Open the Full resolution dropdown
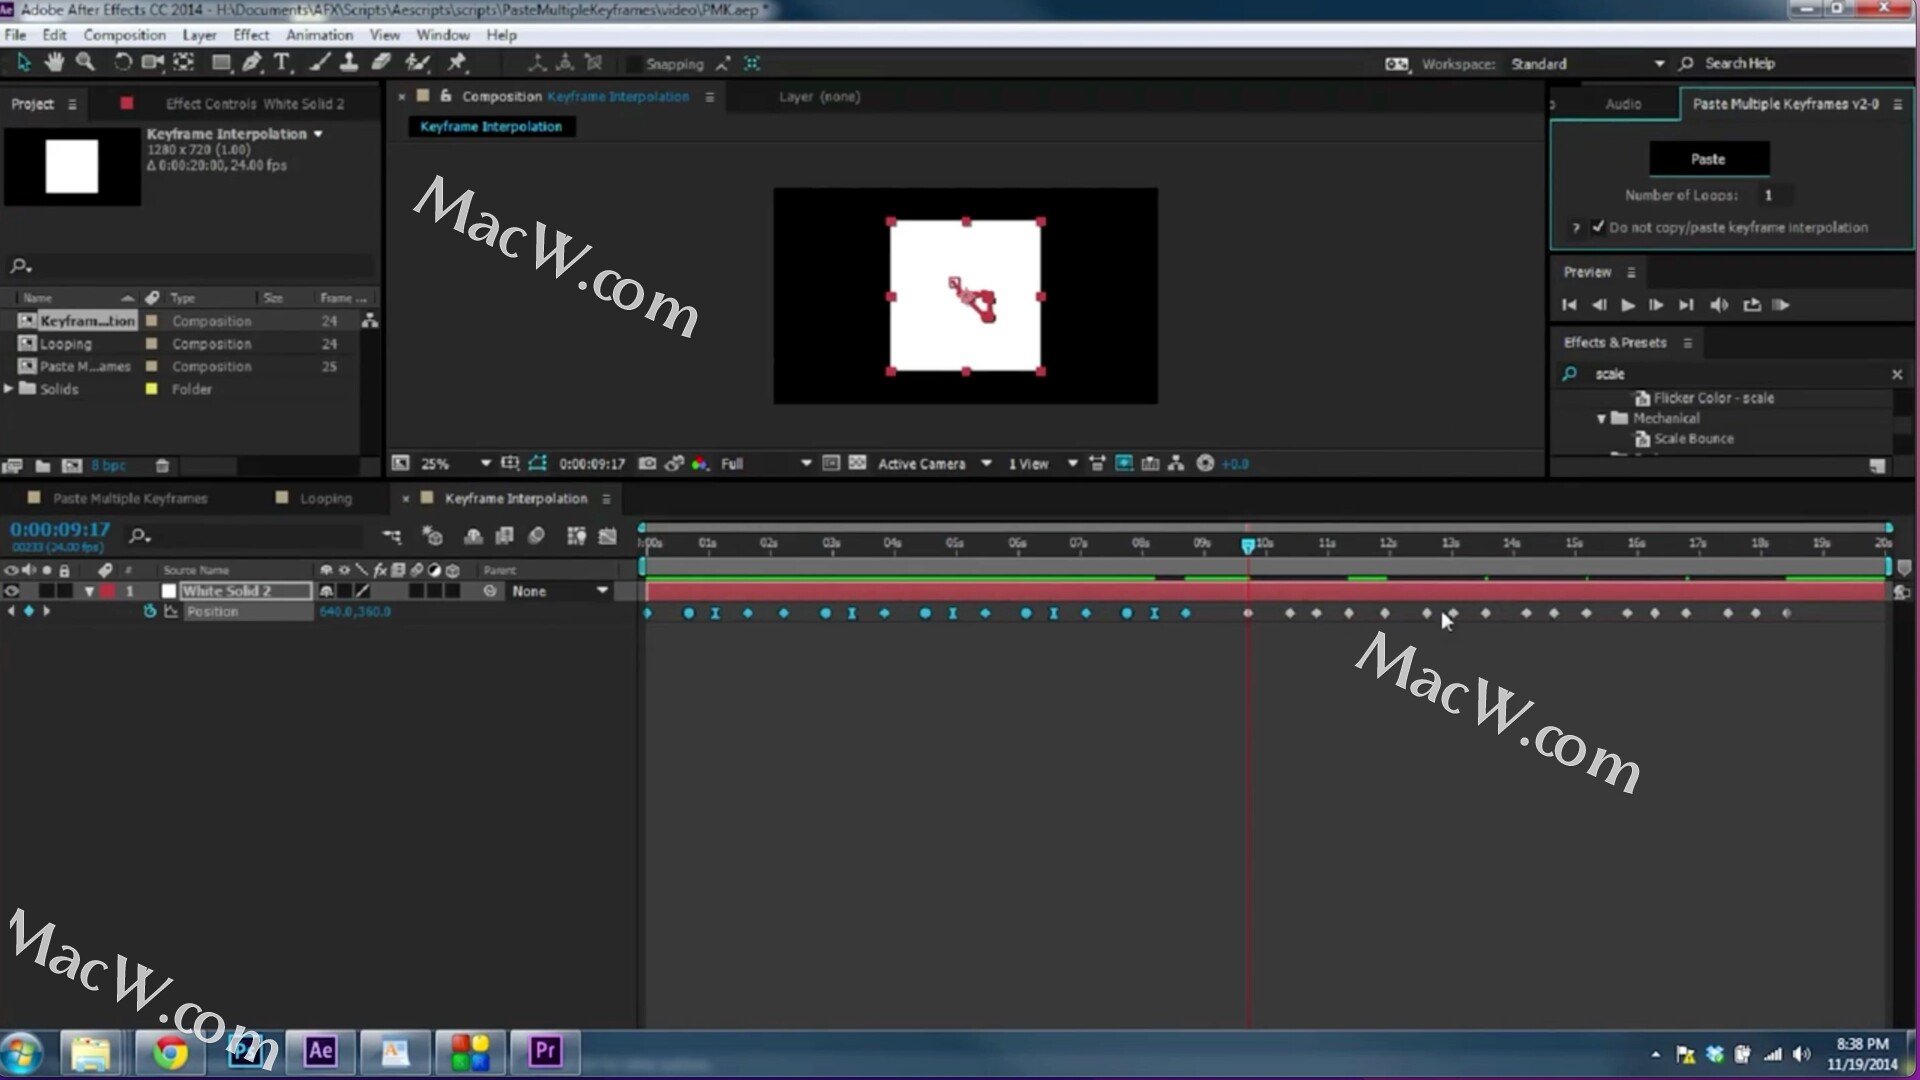The height and width of the screenshot is (1080, 1920). click(765, 463)
